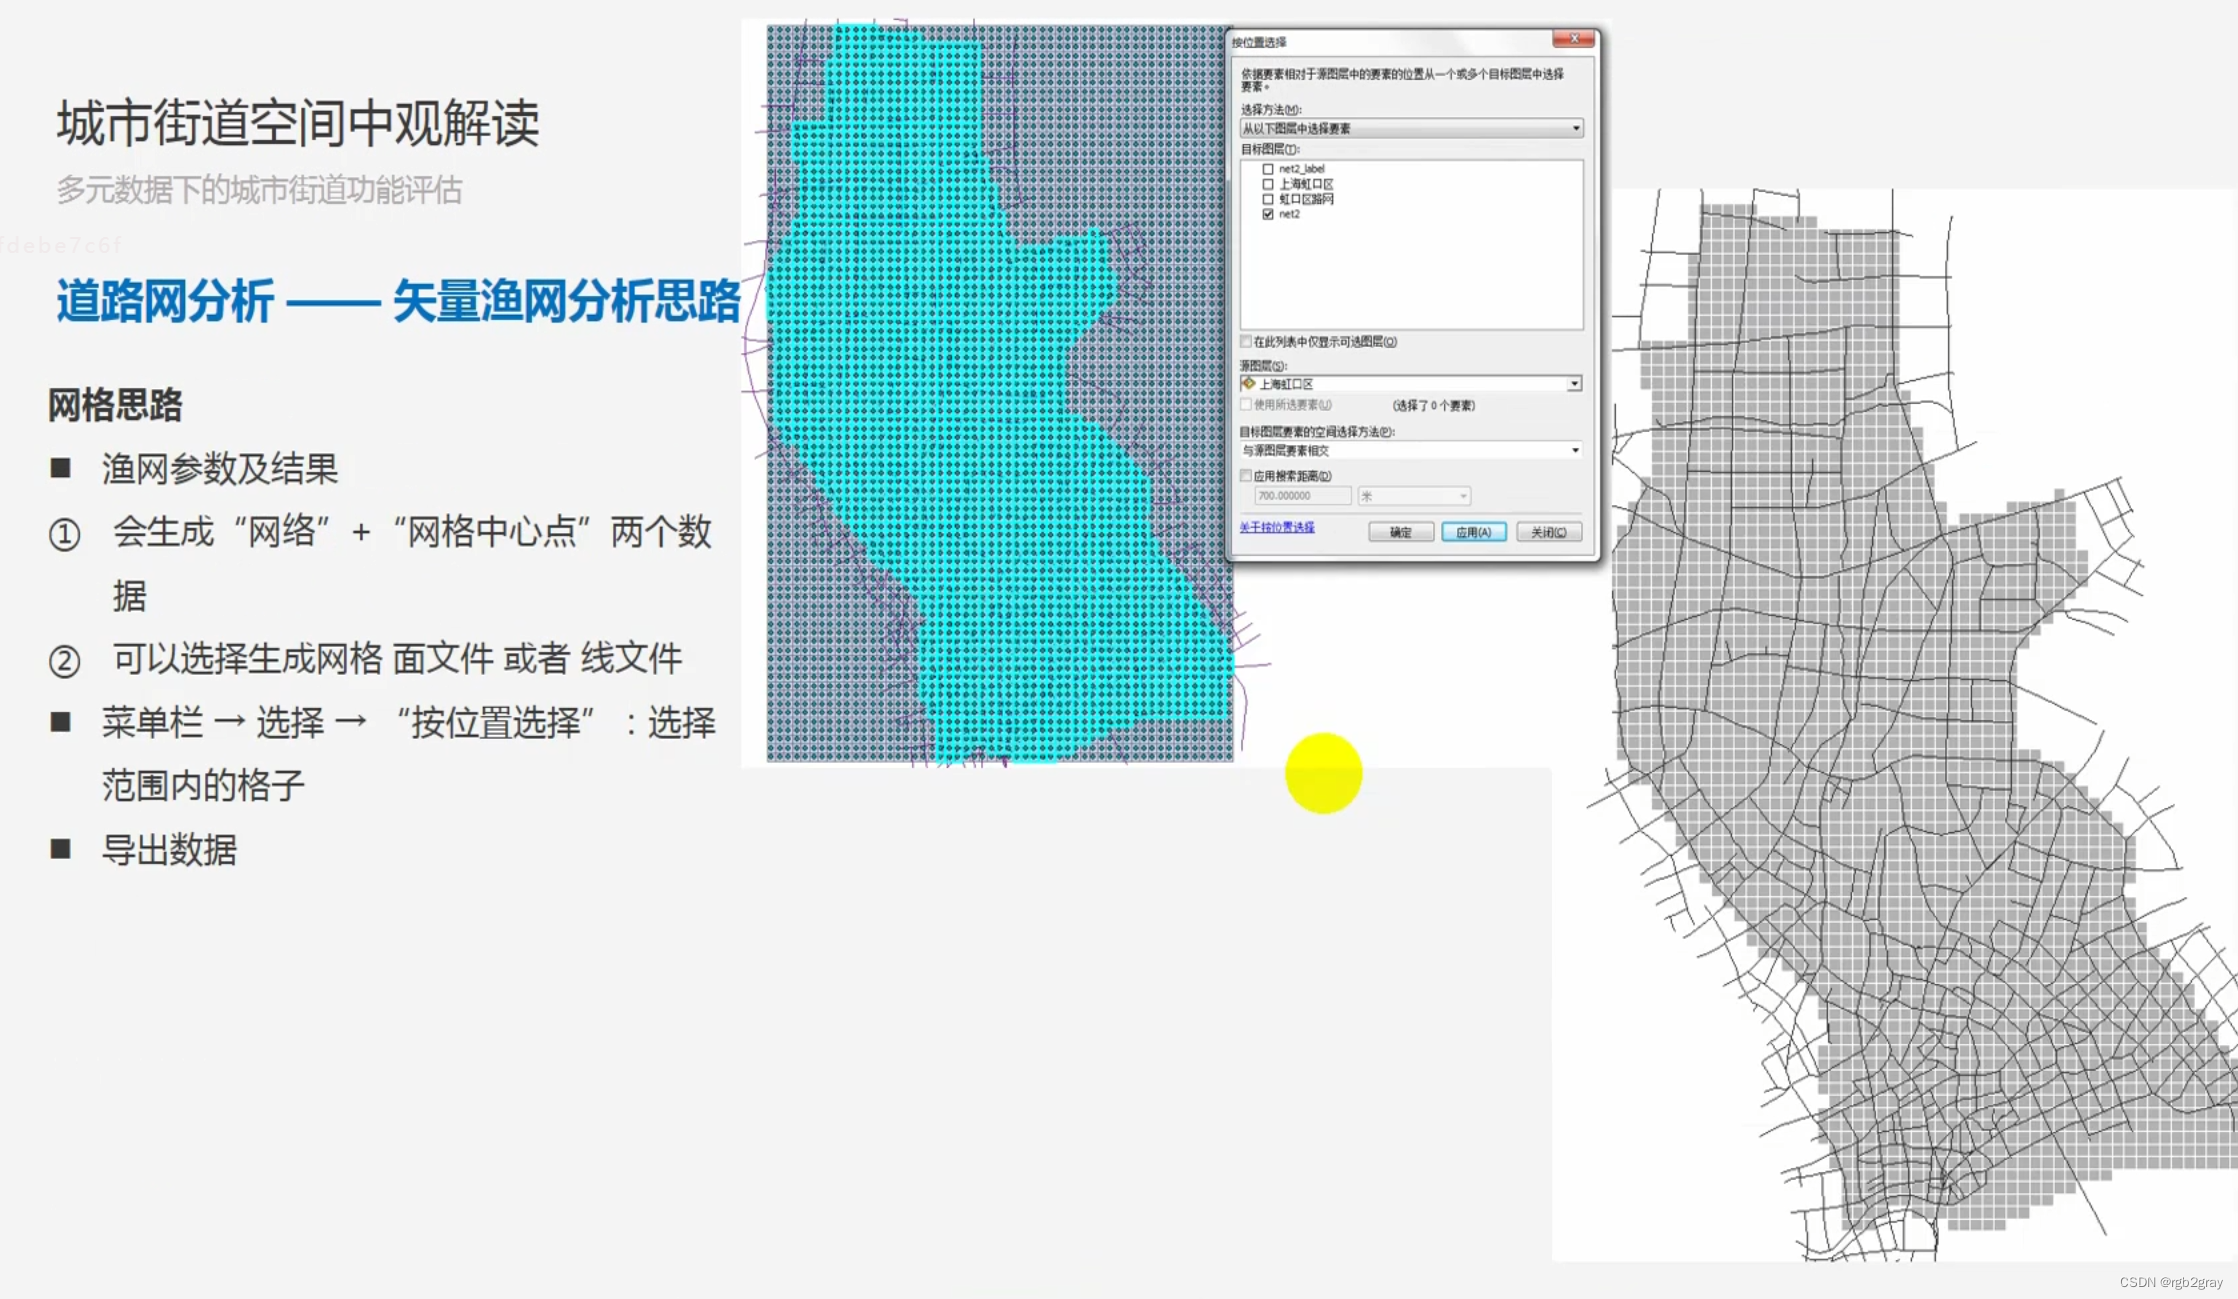Click the 选择了 0 个要素 status text
Image resolution: width=2238 pixels, height=1299 pixels.
1433,405
